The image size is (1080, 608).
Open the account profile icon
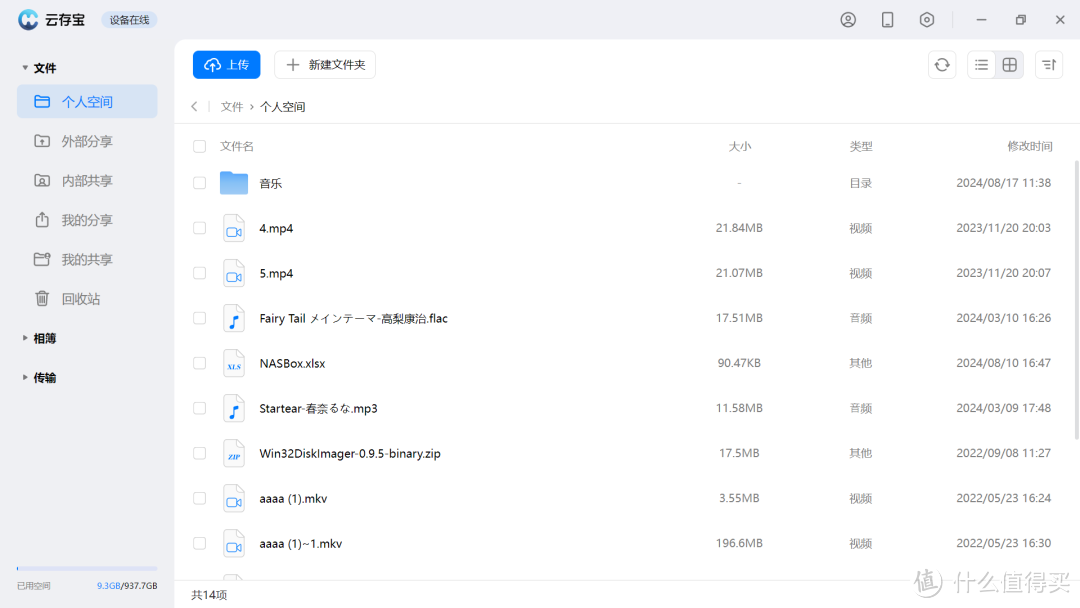848,19
